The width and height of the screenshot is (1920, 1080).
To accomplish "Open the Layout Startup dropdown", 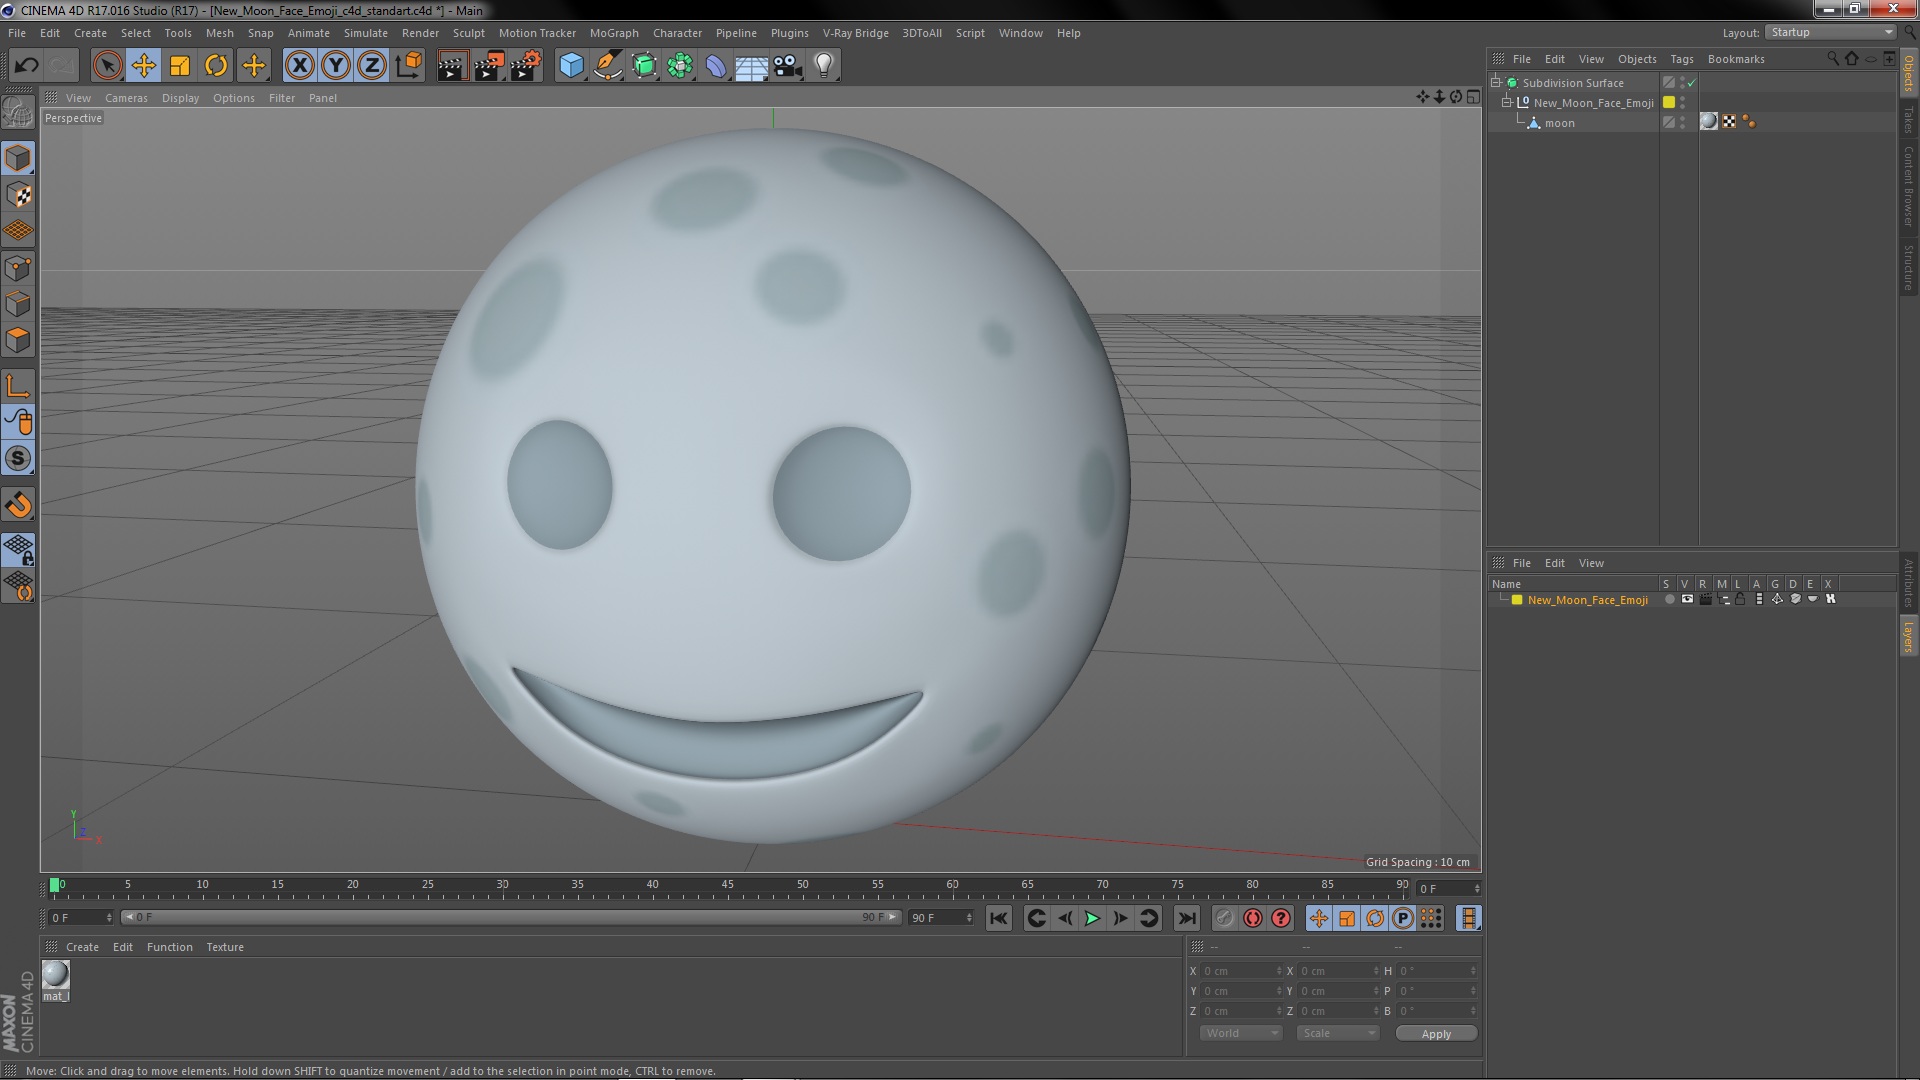I will point(1830,32).
